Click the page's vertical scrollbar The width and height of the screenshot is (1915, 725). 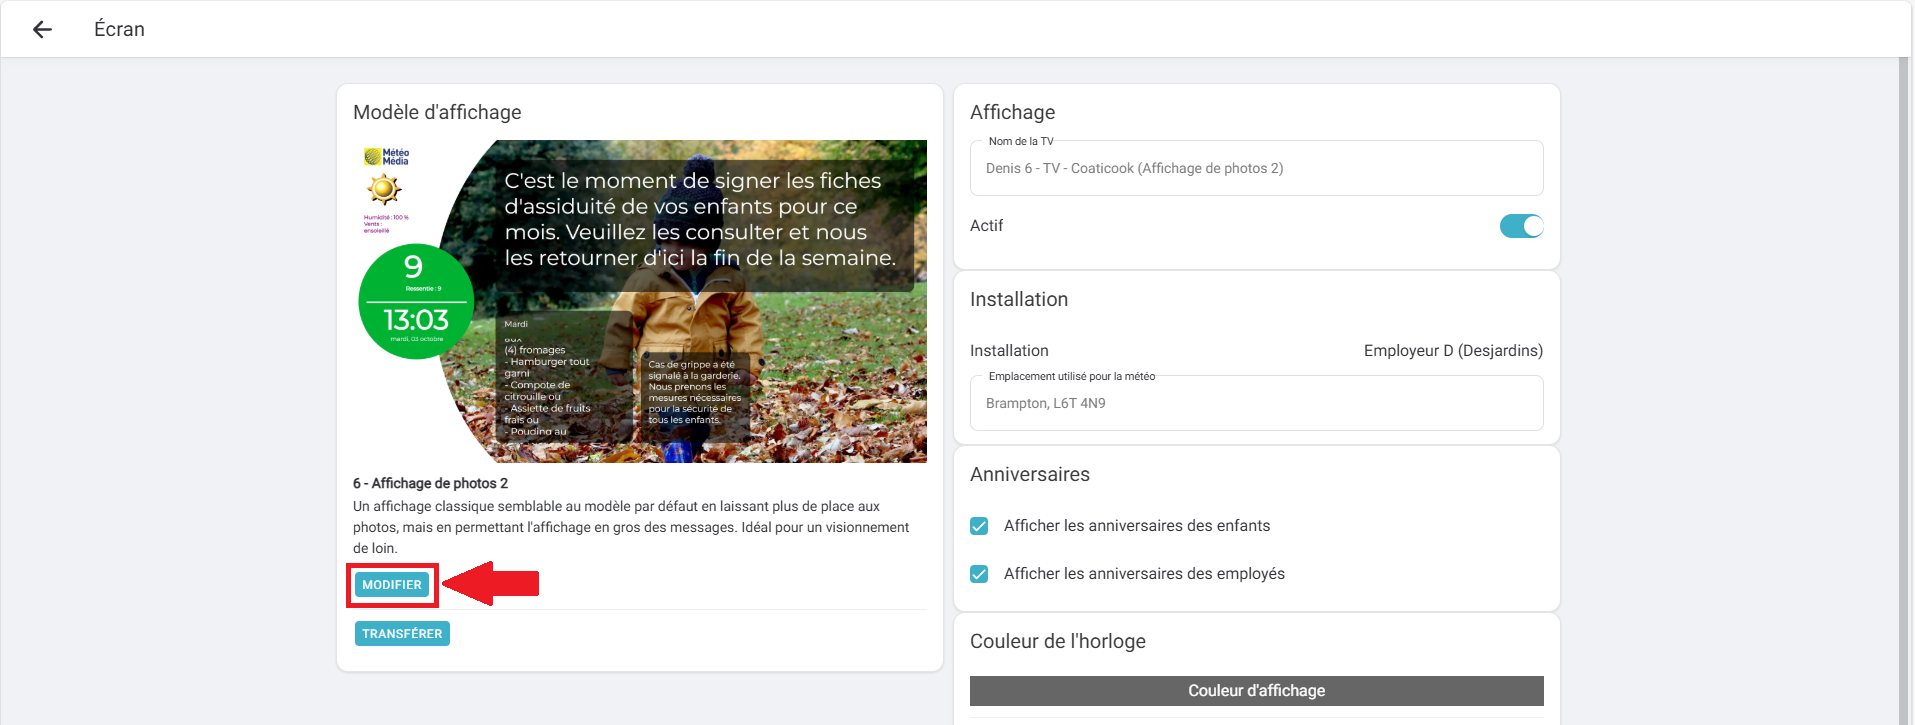pyautogui.click(x=1904, y=390)
